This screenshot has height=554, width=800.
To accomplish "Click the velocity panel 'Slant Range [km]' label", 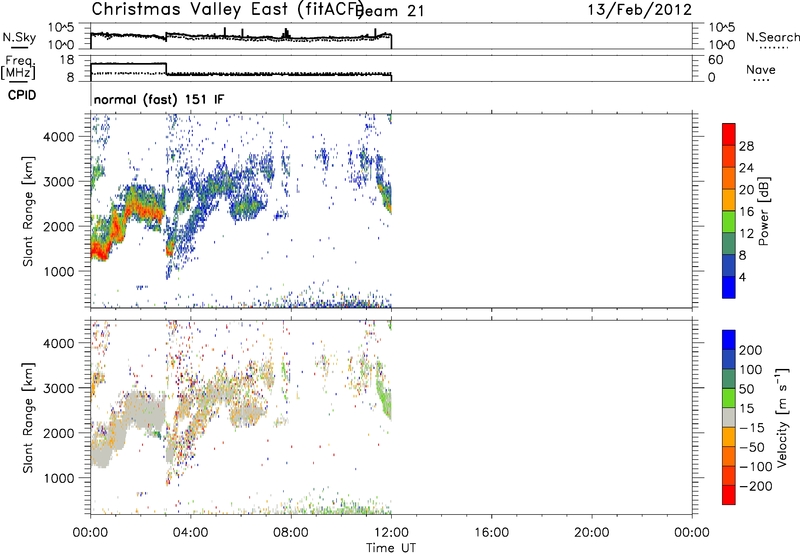I will pyautogui.click(x=28, y=418).
